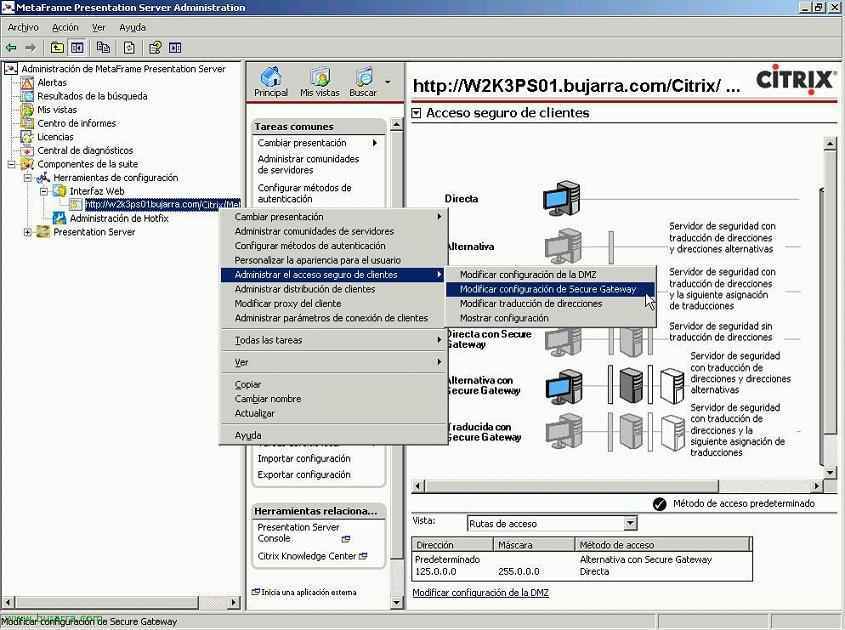Open the Ayuda menu in the menu bar

[133, 27]
